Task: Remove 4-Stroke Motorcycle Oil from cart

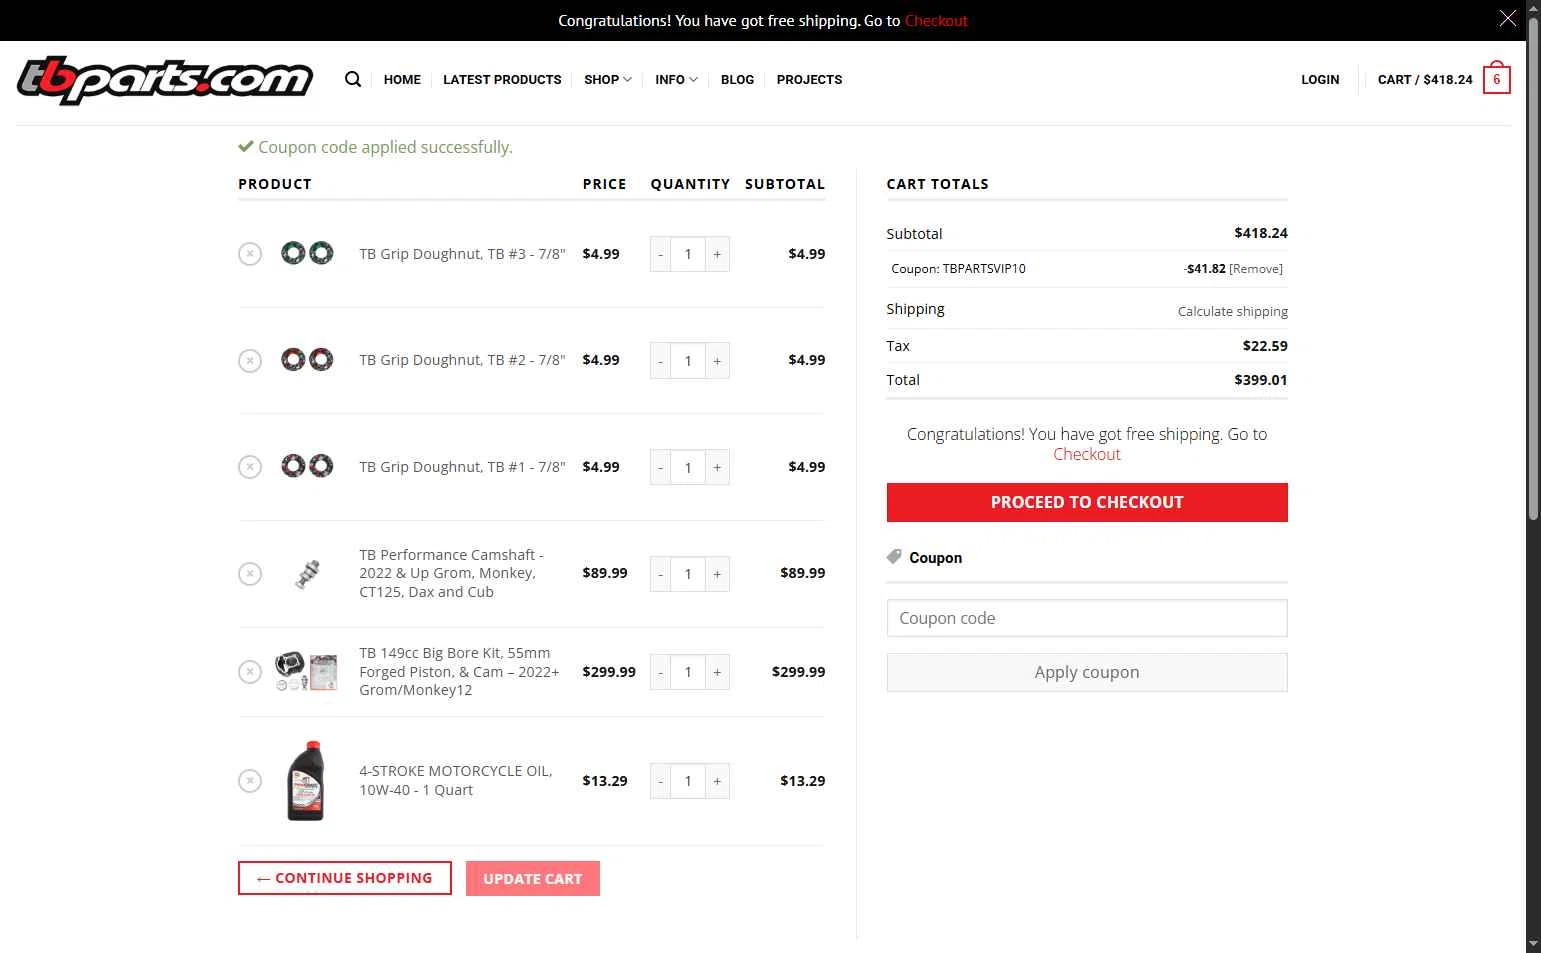Action: pyautogui.click(x=250, y=781)
